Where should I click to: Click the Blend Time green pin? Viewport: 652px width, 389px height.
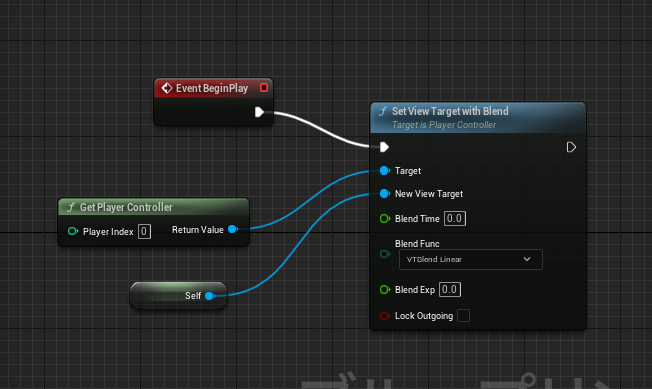[385, 219]
